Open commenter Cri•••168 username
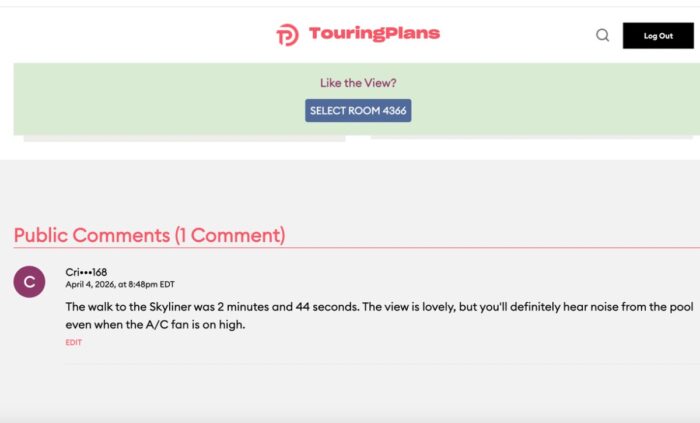 pyautogui.click(x=86, y=272)
